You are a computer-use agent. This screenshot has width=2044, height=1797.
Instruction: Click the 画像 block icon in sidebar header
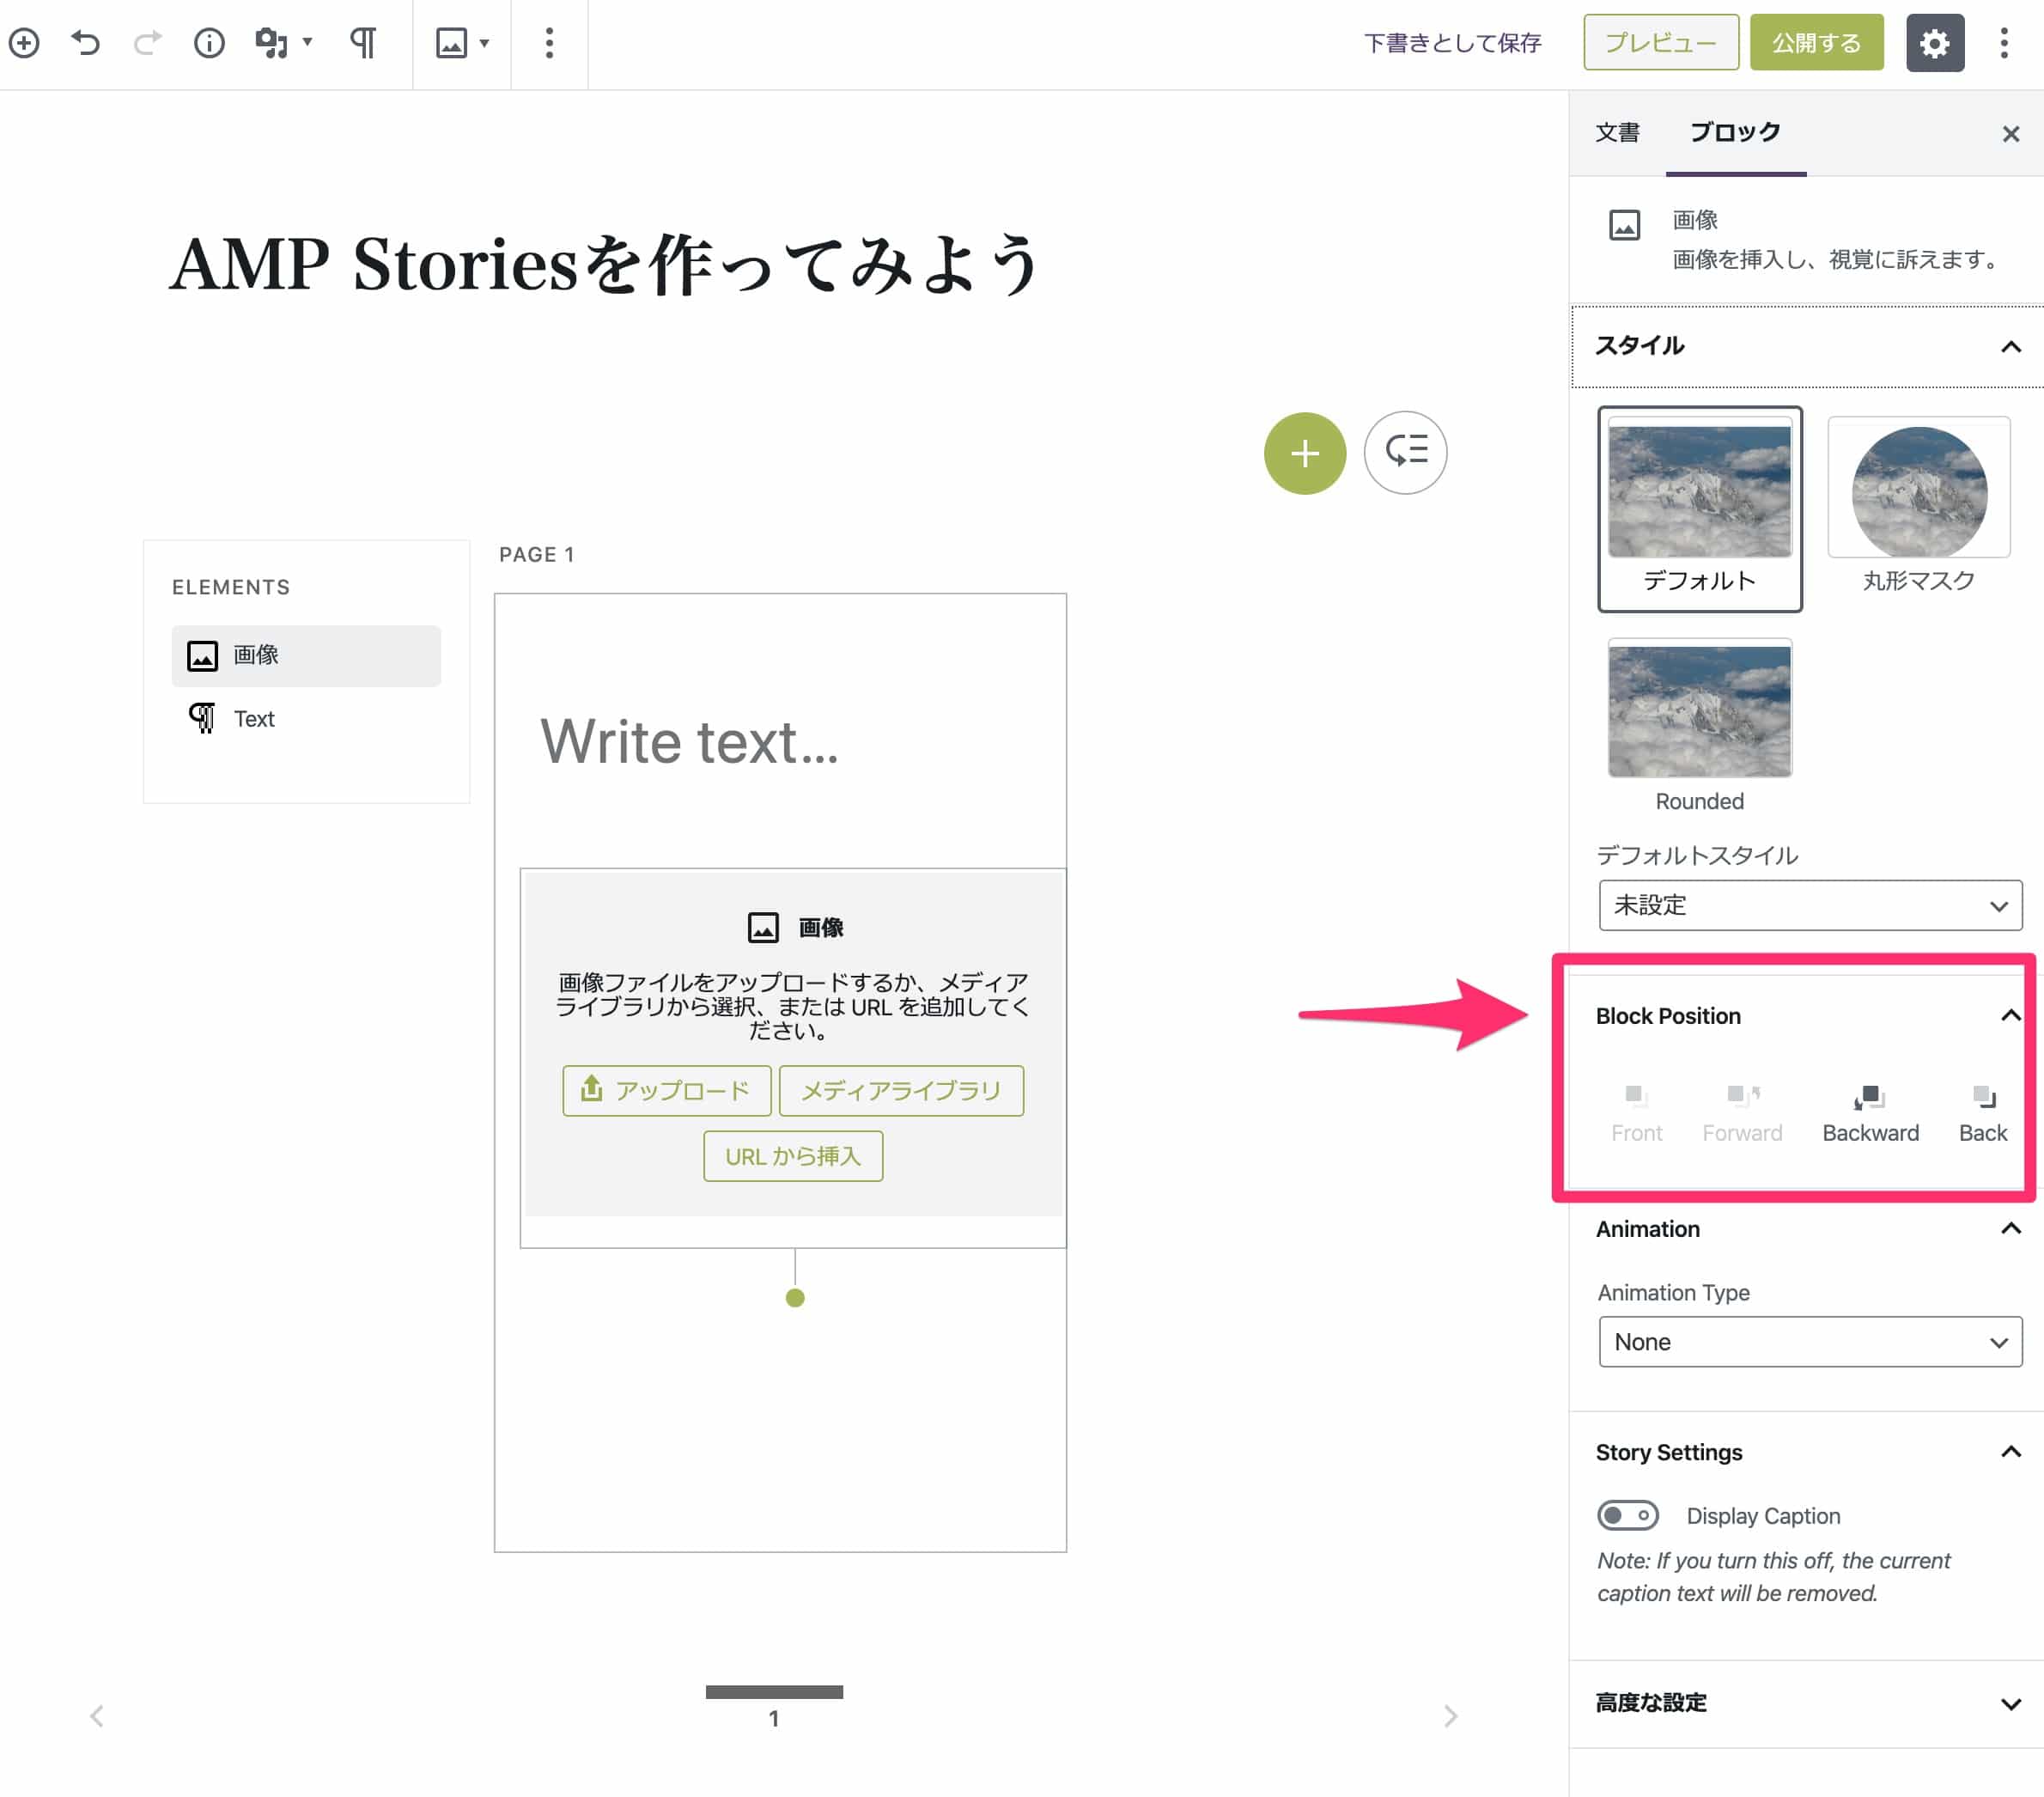[1624, 225]
